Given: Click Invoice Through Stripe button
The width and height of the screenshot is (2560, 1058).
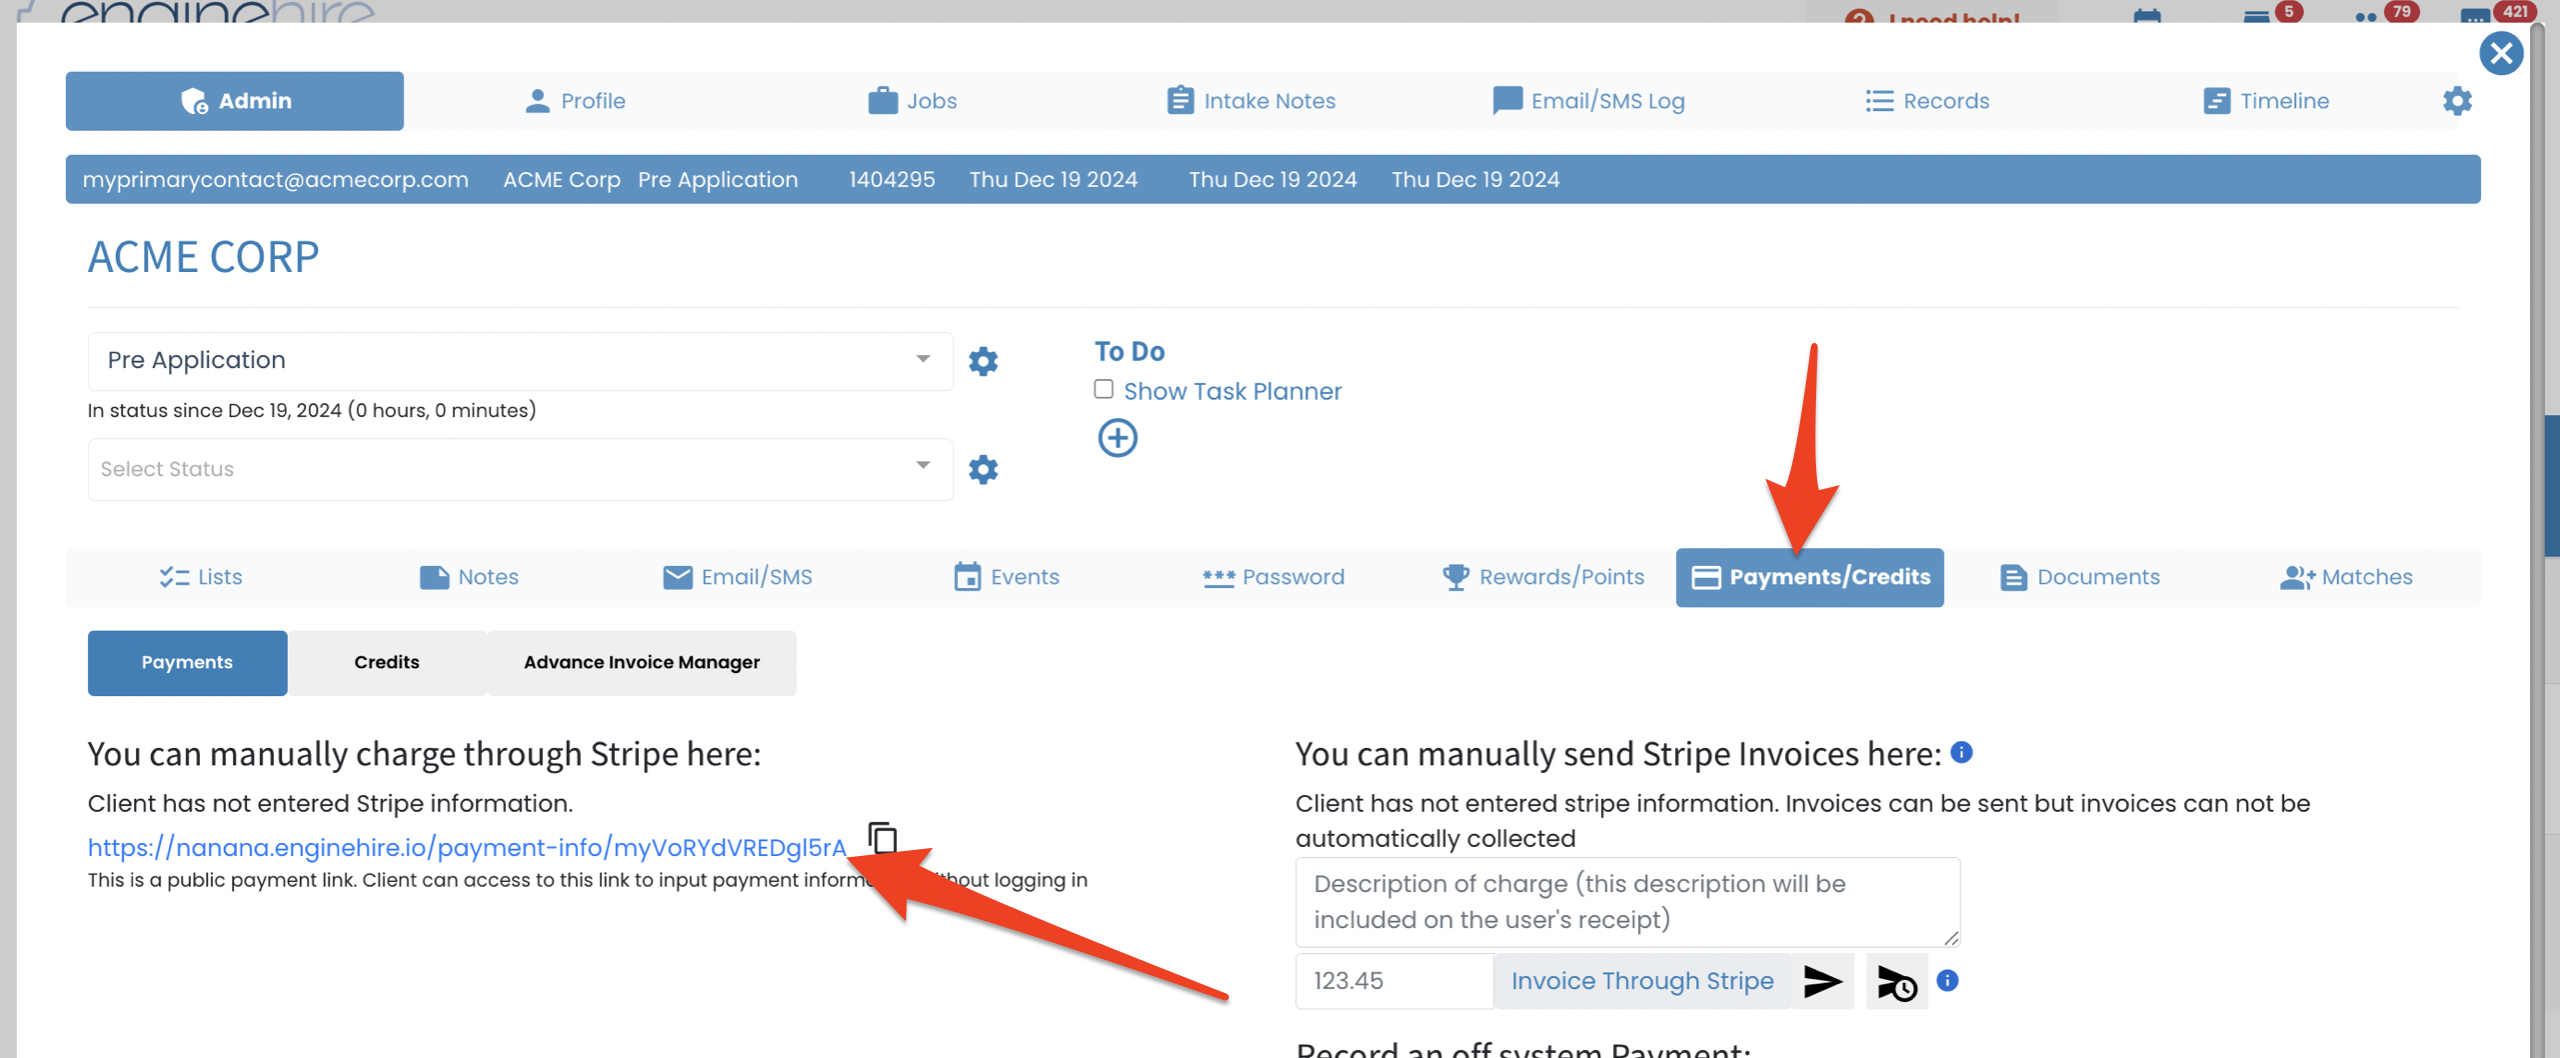Looking at the screenshot, I should coord(1642,980).
